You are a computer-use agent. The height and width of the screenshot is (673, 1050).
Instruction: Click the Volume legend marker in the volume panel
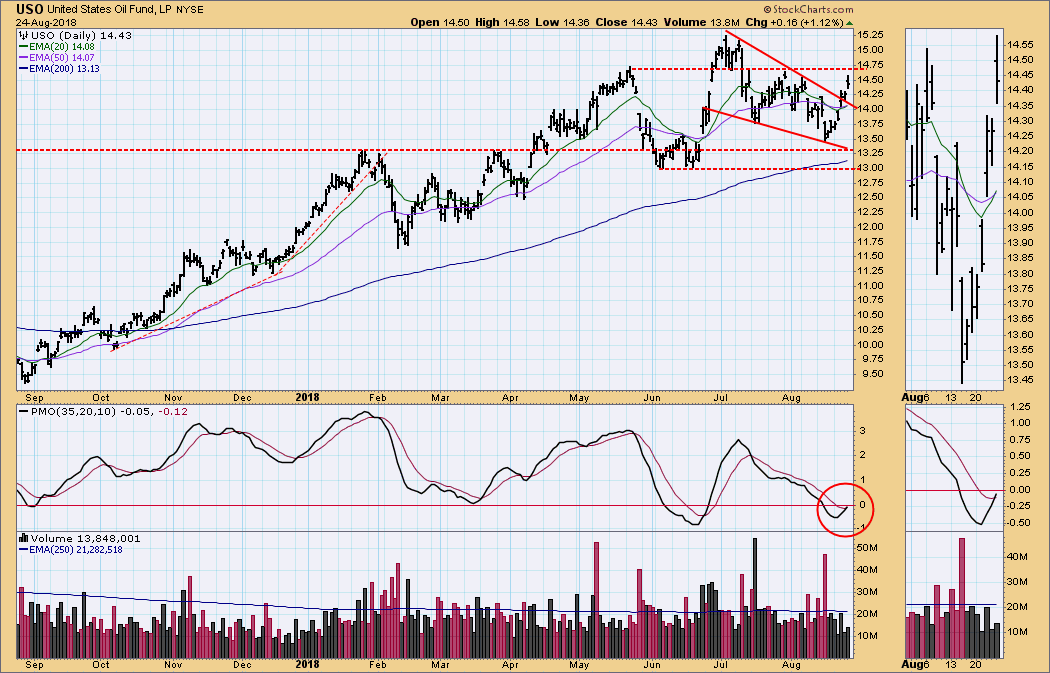click(24, 537)
